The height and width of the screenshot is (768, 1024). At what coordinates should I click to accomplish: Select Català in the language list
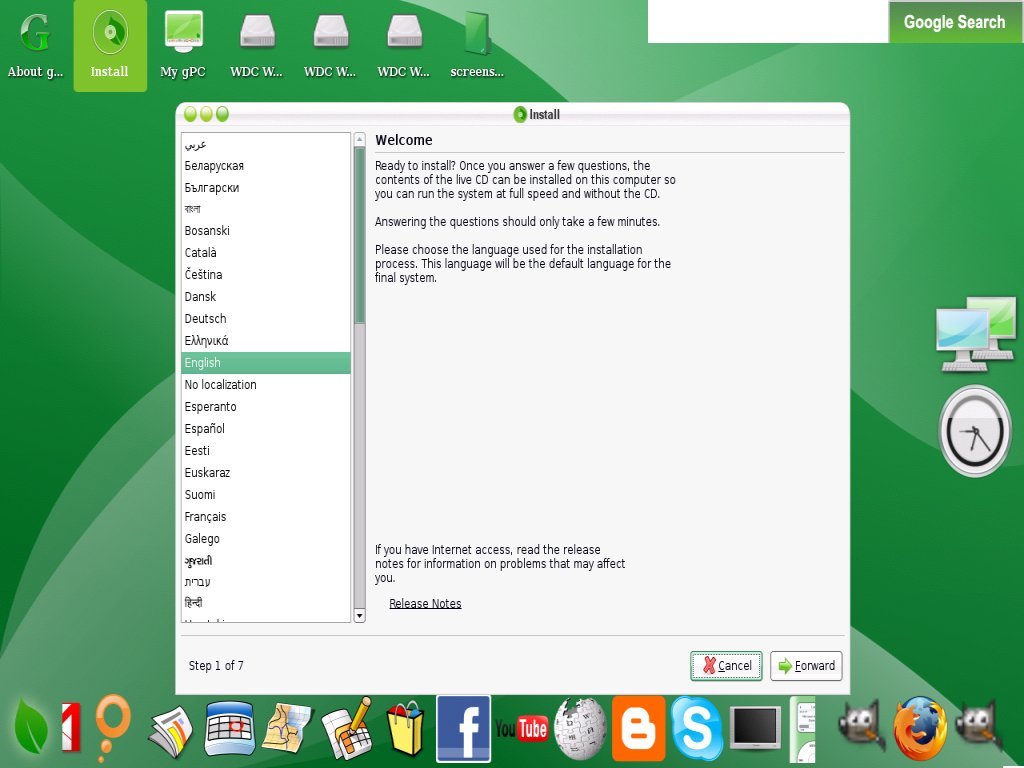tap(266, 253)
